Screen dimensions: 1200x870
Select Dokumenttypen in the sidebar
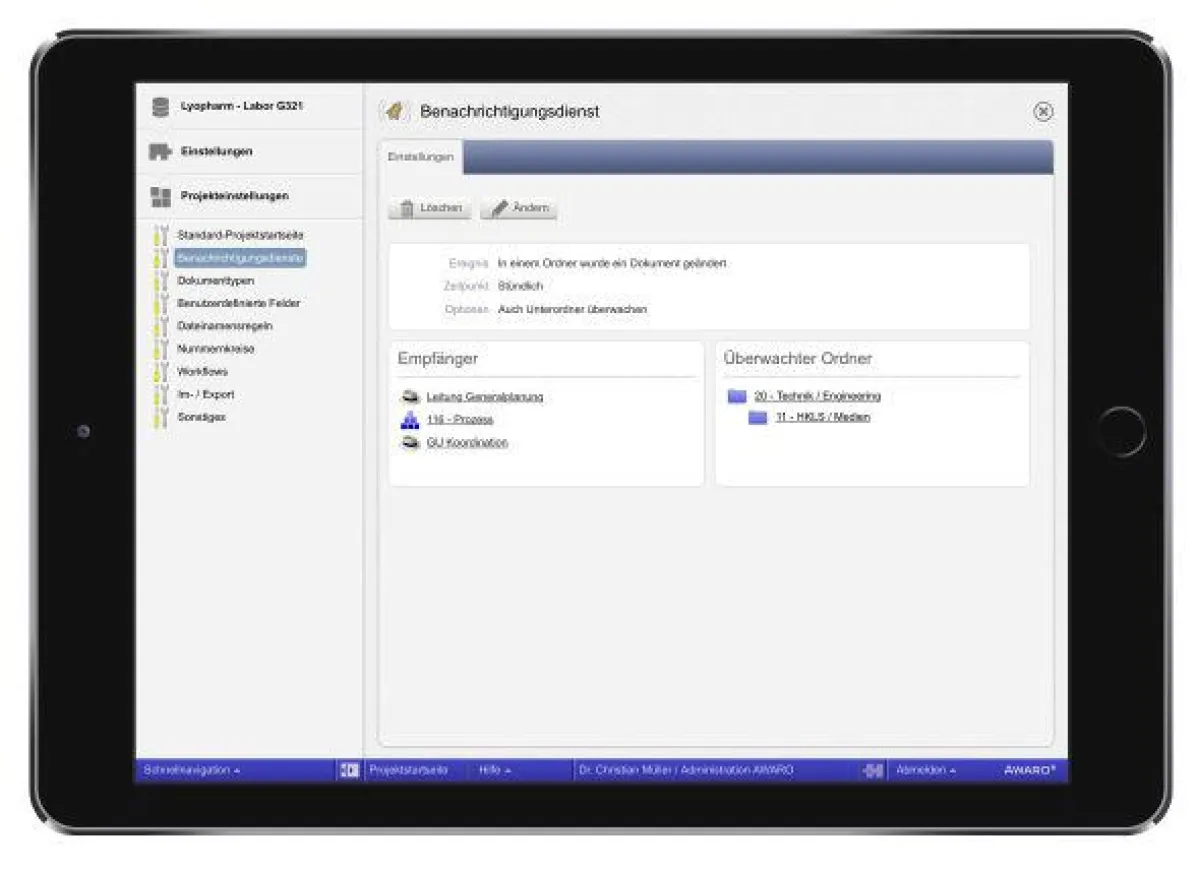click(x=215, y=281)
